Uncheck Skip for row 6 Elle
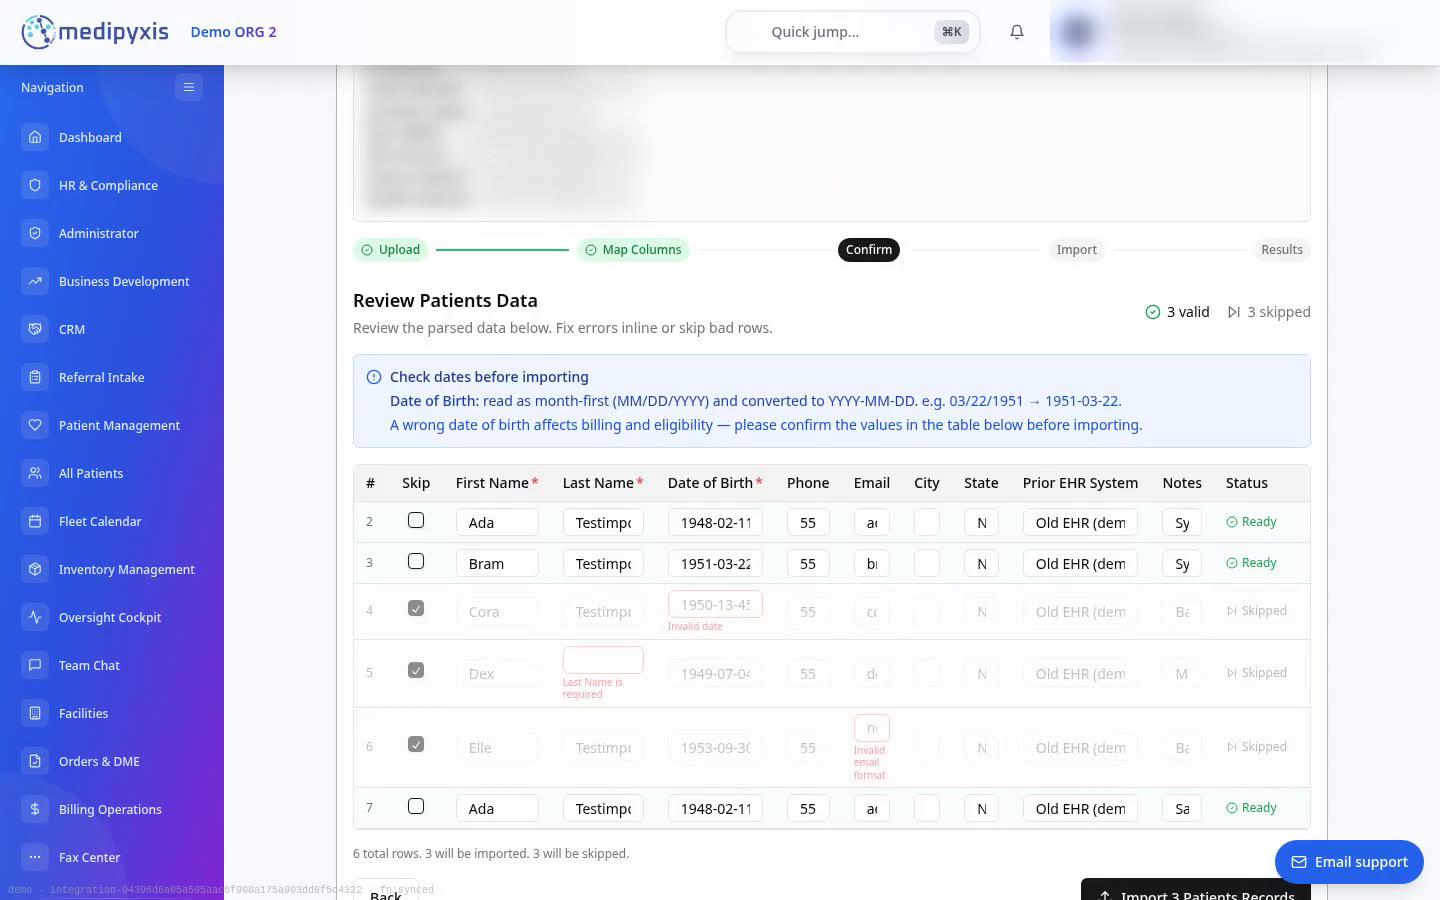The height and width of the screenshot is (900, 1440). tap(416, 744)
